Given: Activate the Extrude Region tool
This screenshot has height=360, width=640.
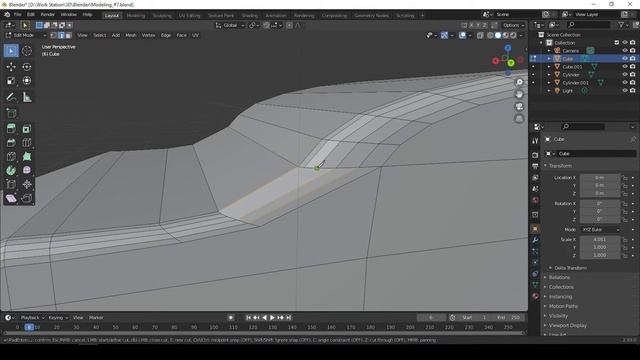Looking at the screenshot, I should 11,129.
